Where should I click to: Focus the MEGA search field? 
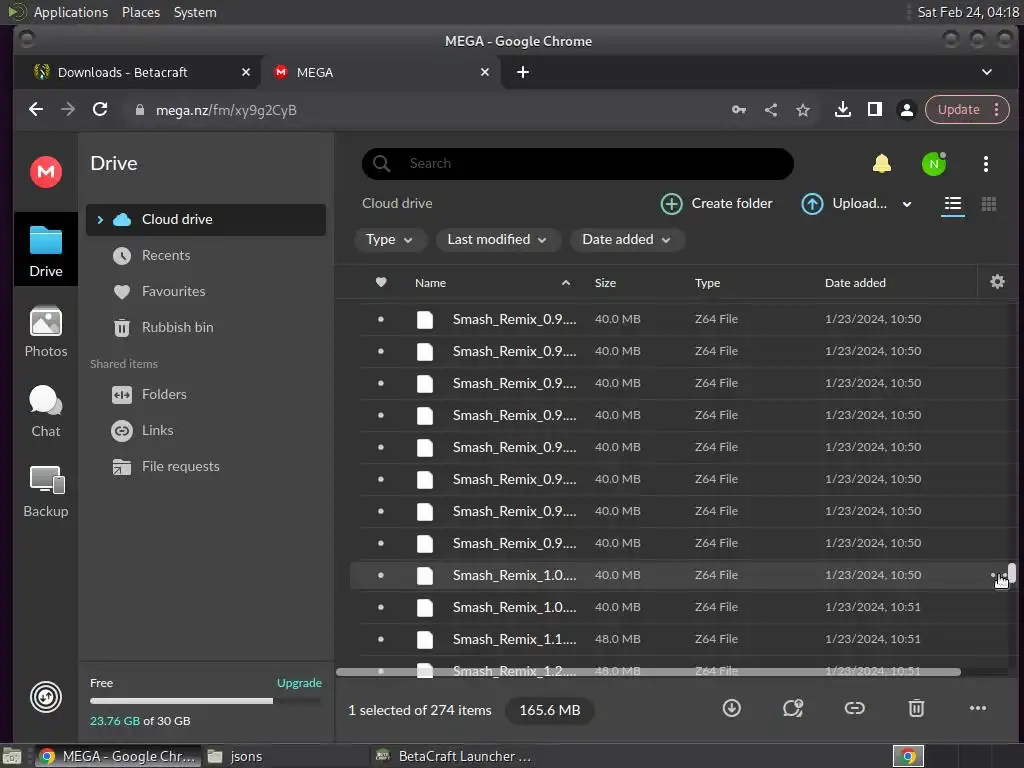tap(577, 163)
